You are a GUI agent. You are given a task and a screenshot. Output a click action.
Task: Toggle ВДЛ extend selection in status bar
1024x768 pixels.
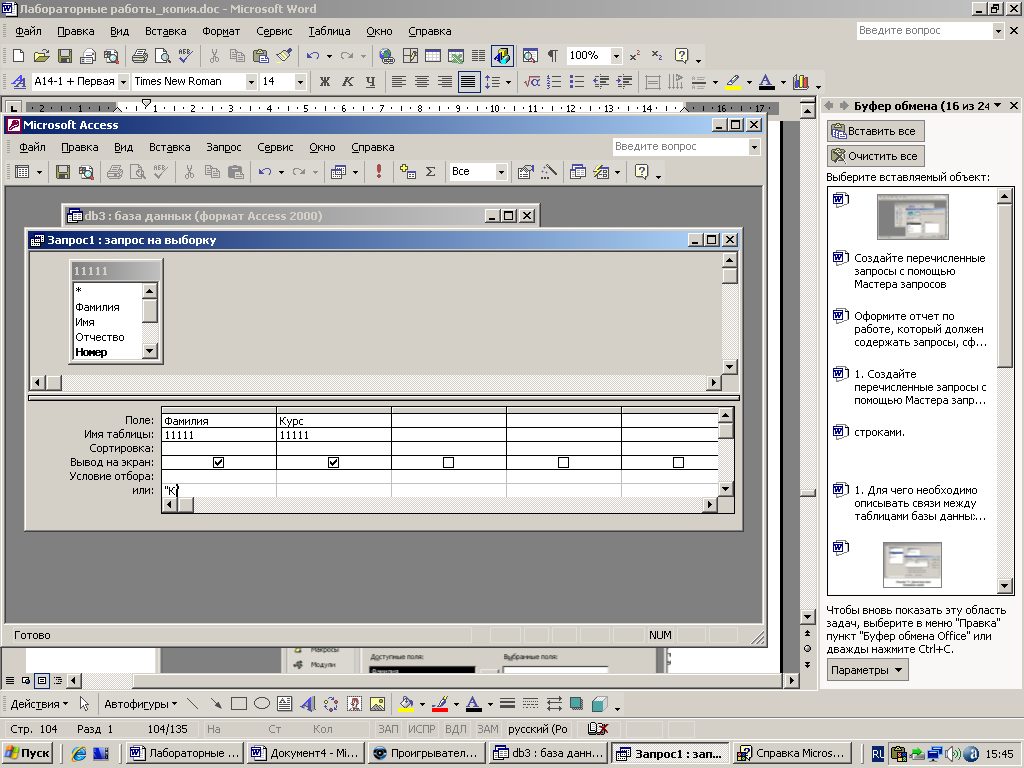pyautogui.click(x=456, y=729)
